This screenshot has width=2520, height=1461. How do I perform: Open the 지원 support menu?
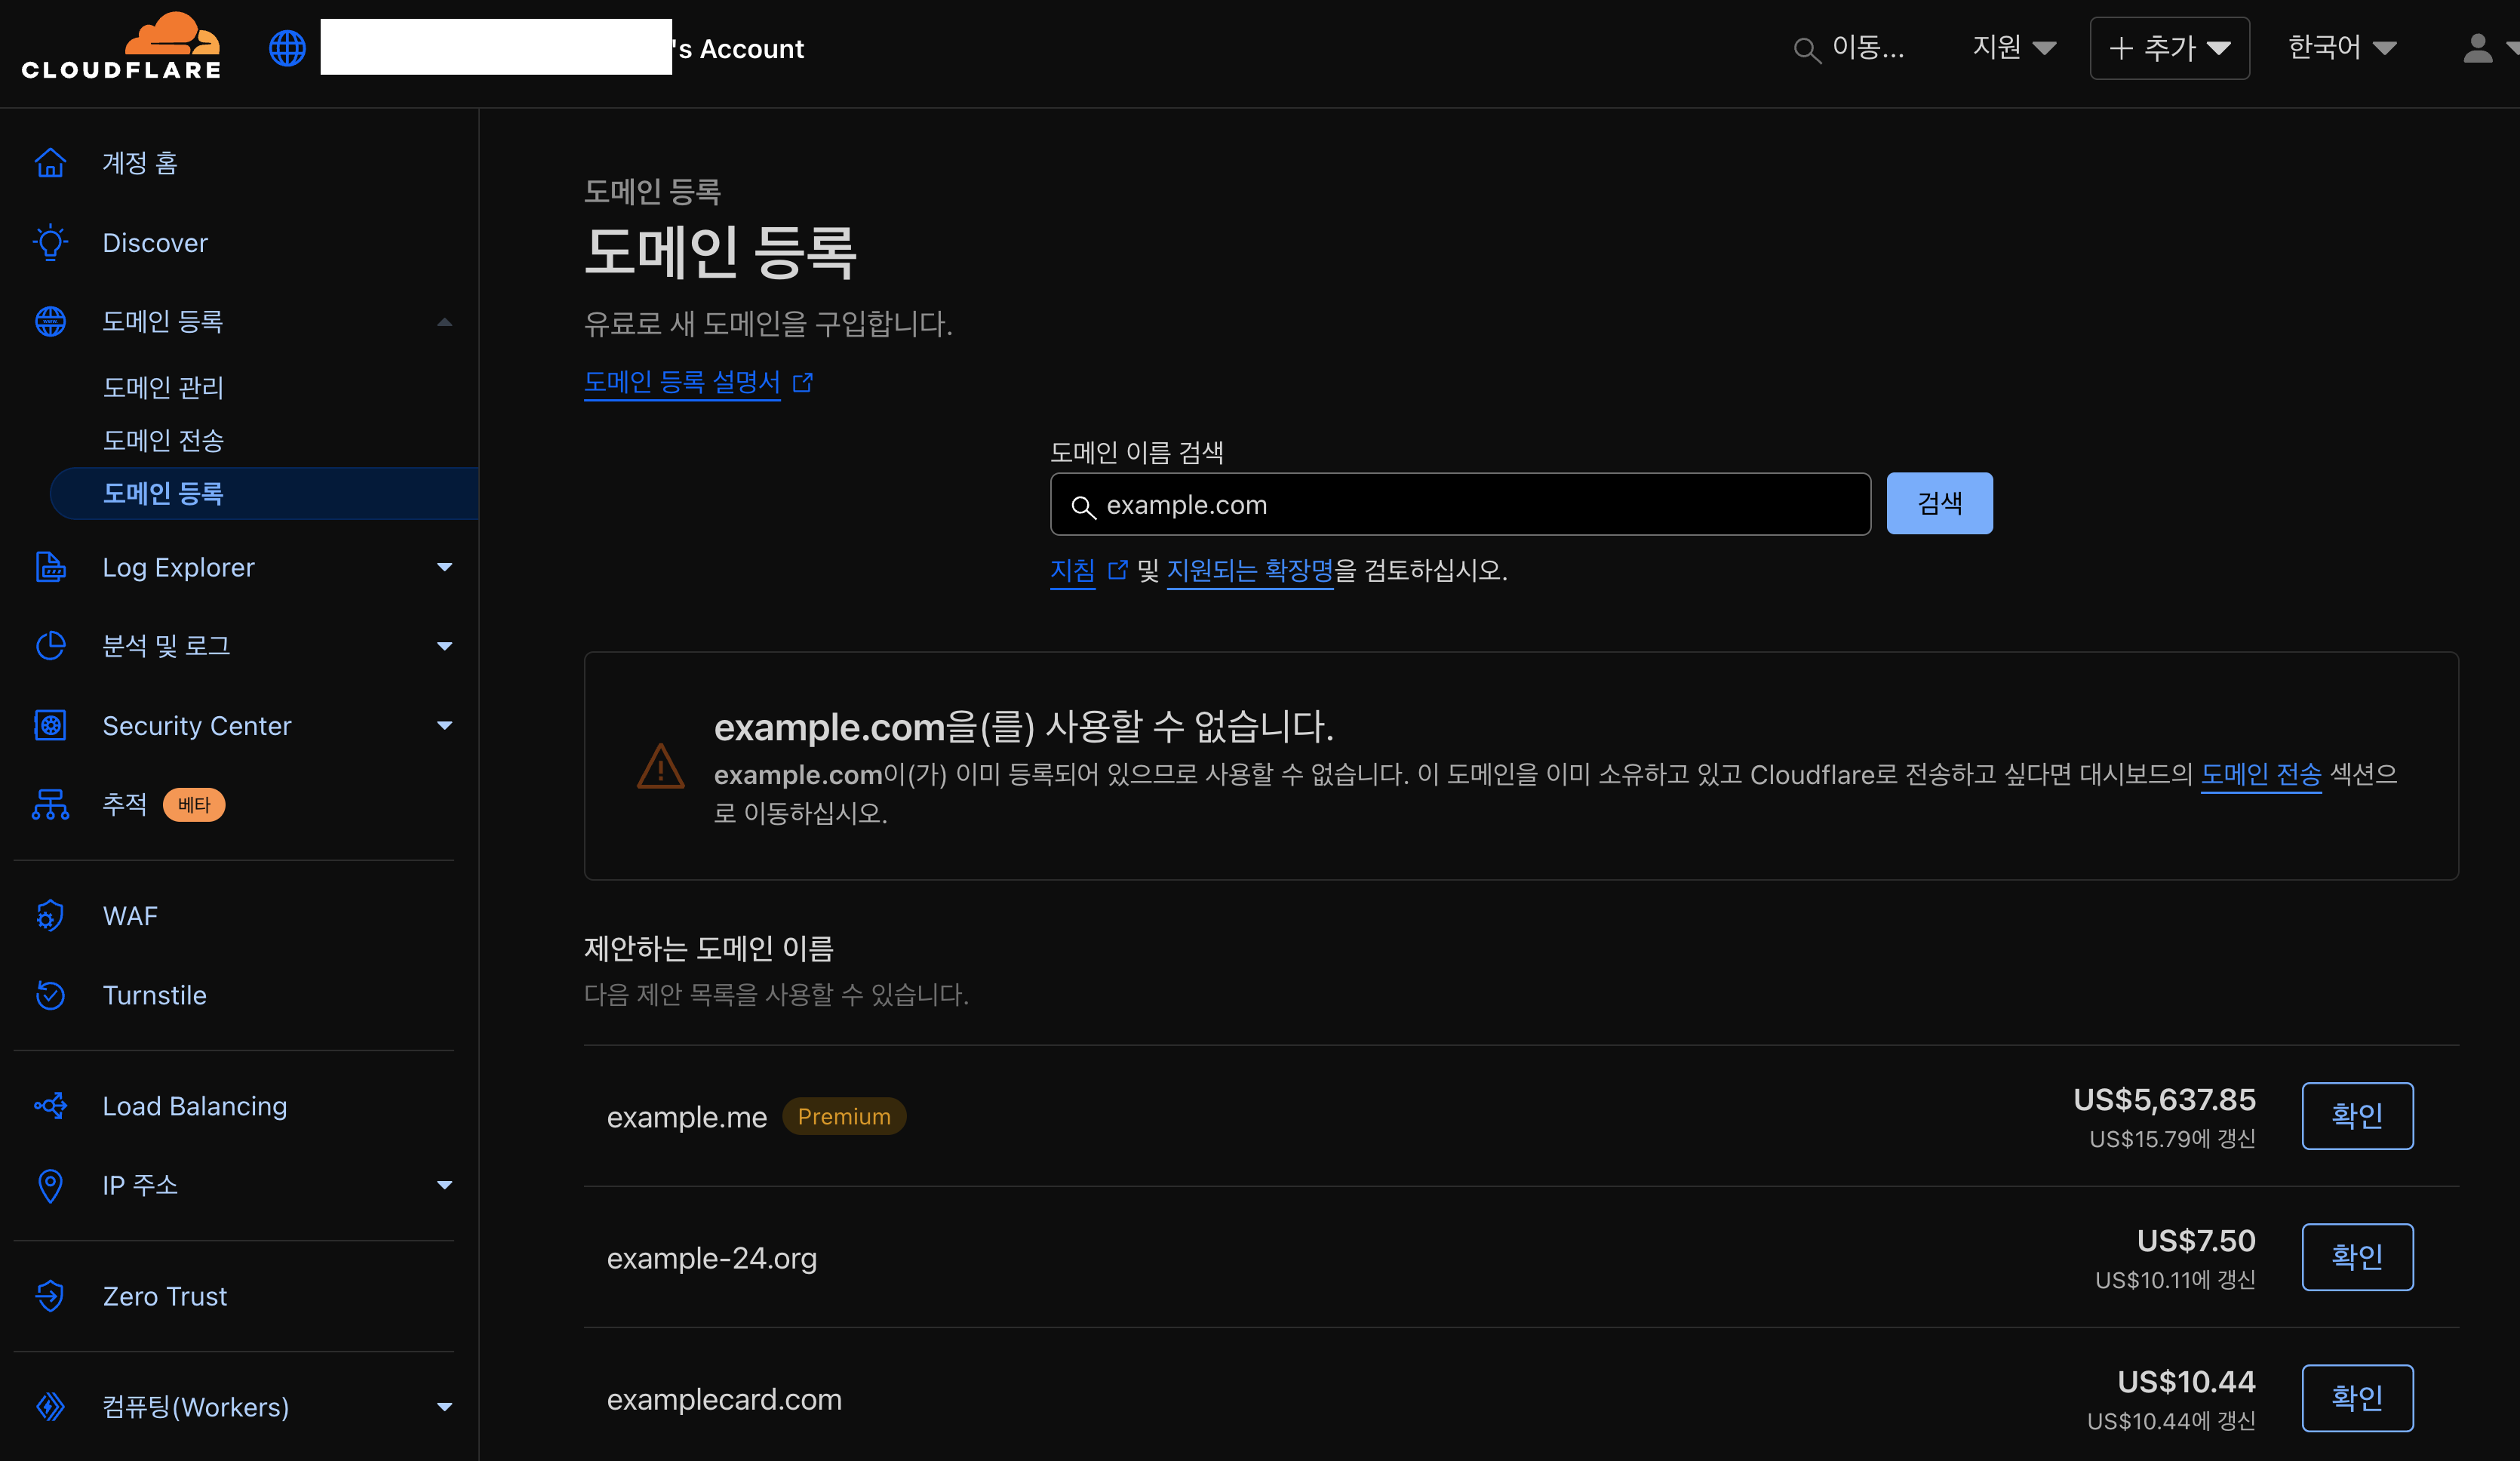coord(2013,48)
